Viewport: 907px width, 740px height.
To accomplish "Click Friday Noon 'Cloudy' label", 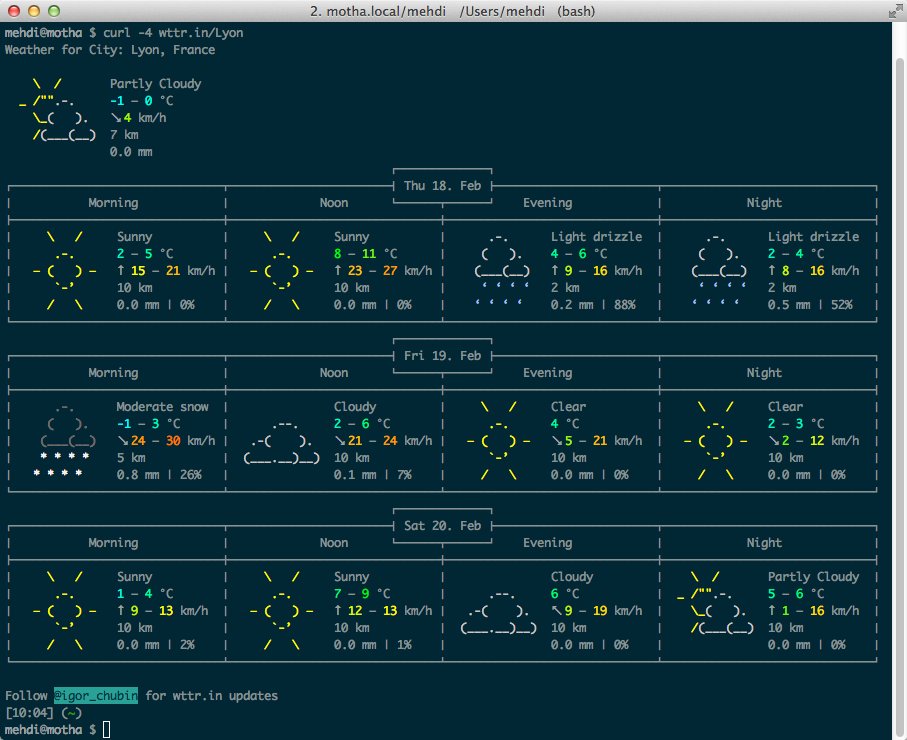I will [x=355, y=407].
